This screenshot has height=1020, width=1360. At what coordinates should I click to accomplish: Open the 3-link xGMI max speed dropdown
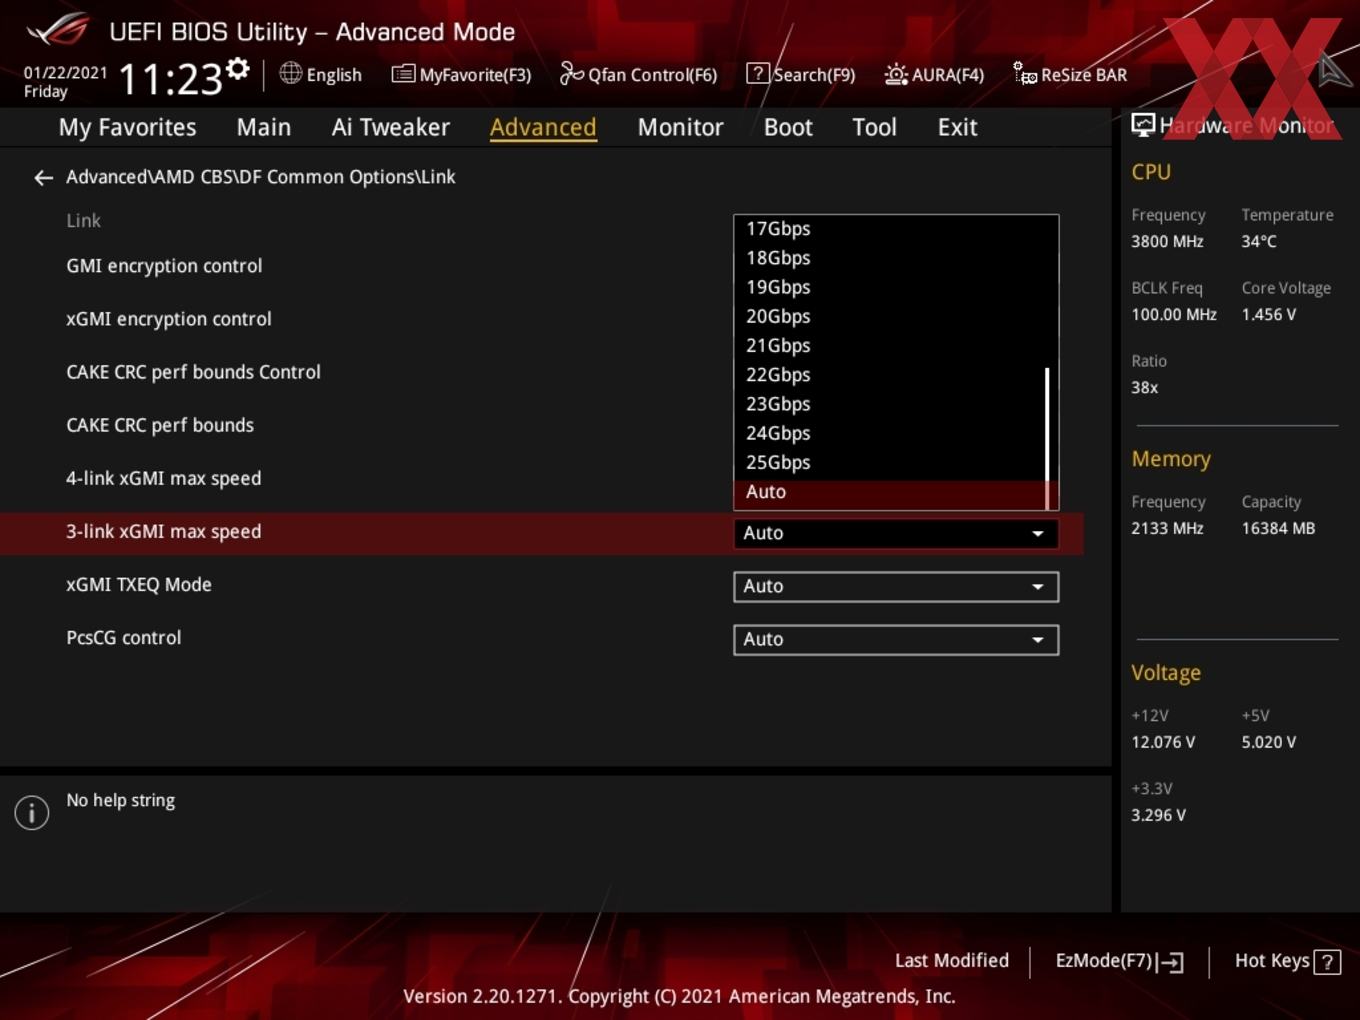tap(896, 533)
